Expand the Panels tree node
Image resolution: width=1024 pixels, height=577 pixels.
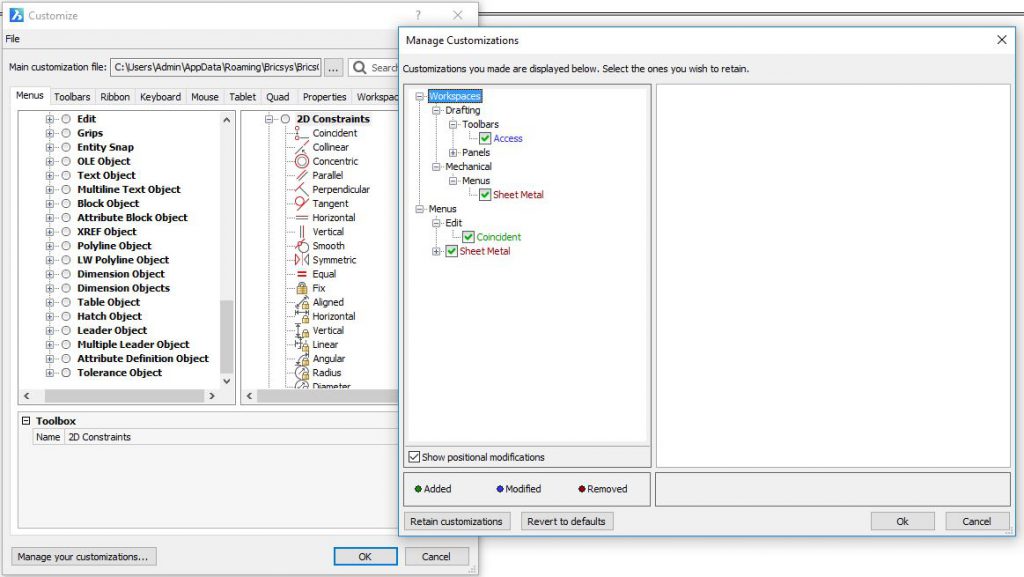tap(453, 153)
